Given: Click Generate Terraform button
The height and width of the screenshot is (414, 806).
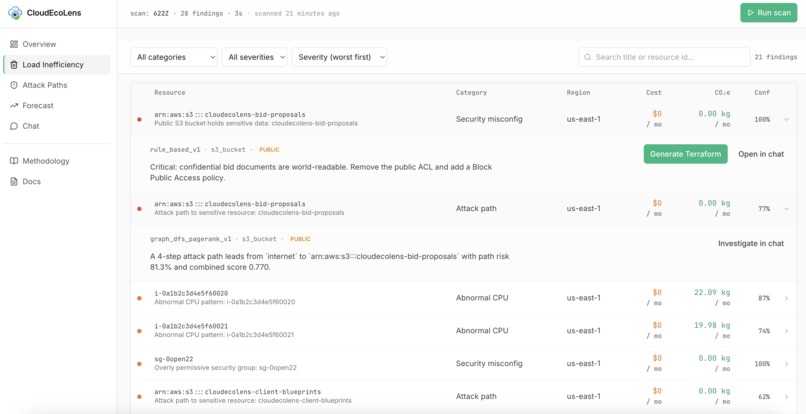Looking at the screenshot, I should click(685, 154).
